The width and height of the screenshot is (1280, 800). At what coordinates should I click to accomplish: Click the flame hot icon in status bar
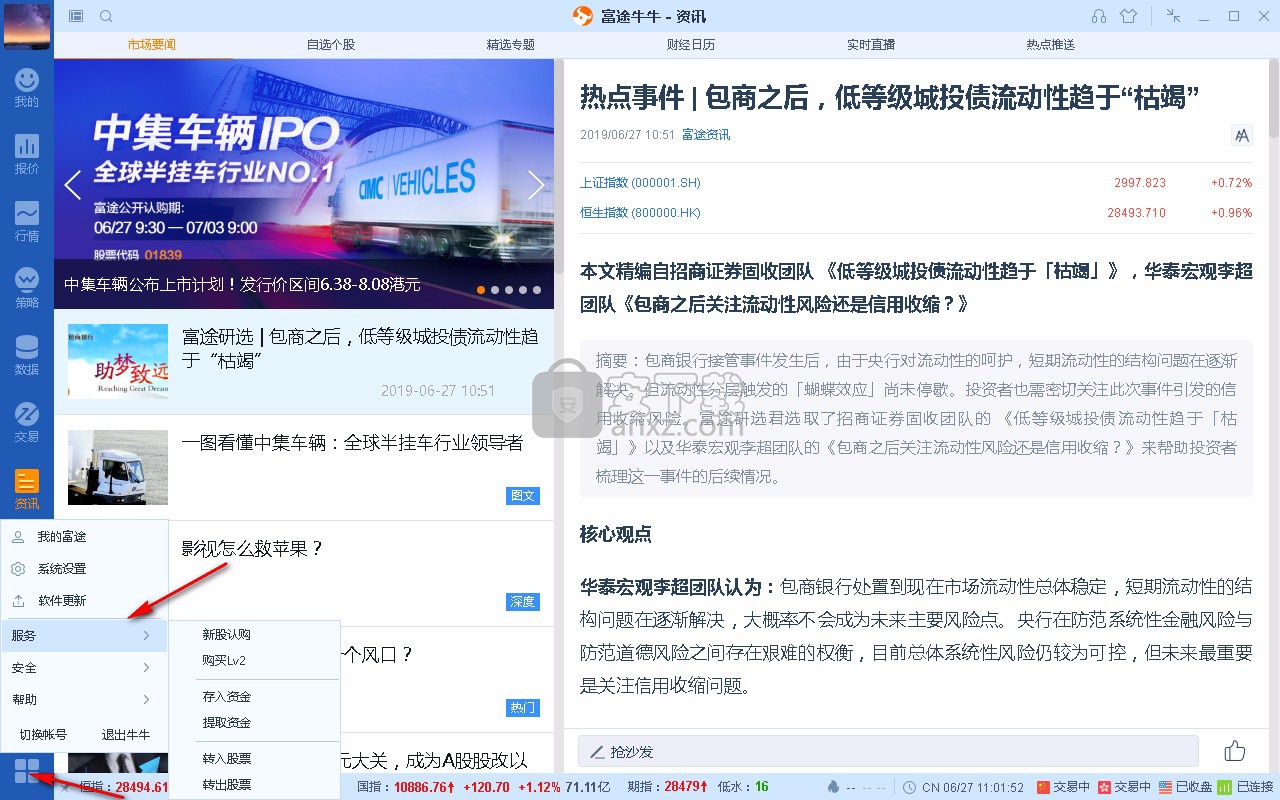point(833,787)
